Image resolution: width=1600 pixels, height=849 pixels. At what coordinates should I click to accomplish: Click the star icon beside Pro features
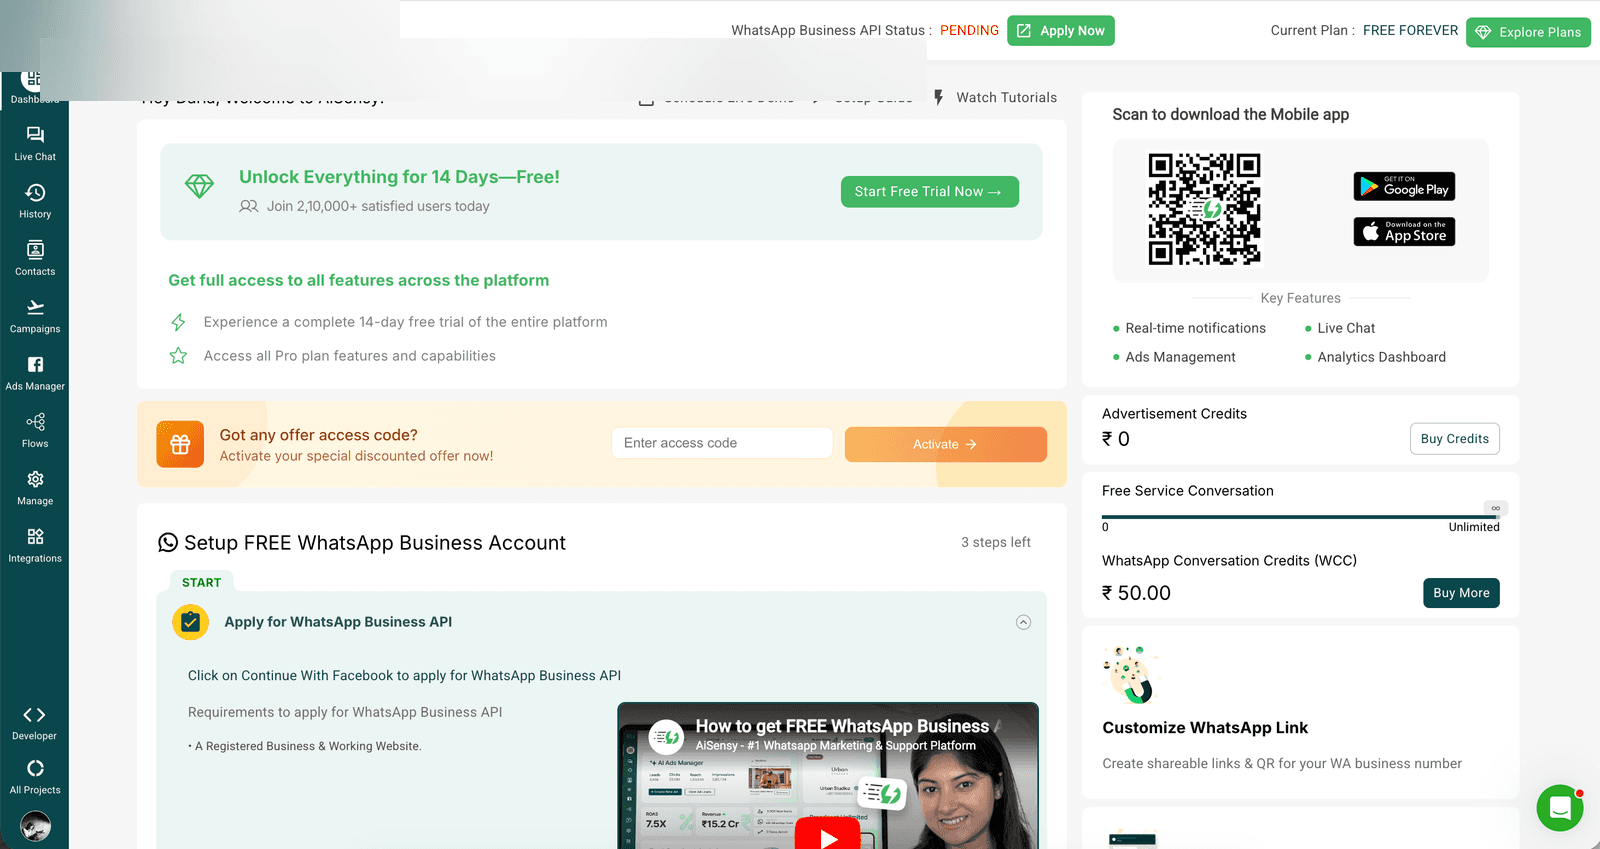coord(178,356)
